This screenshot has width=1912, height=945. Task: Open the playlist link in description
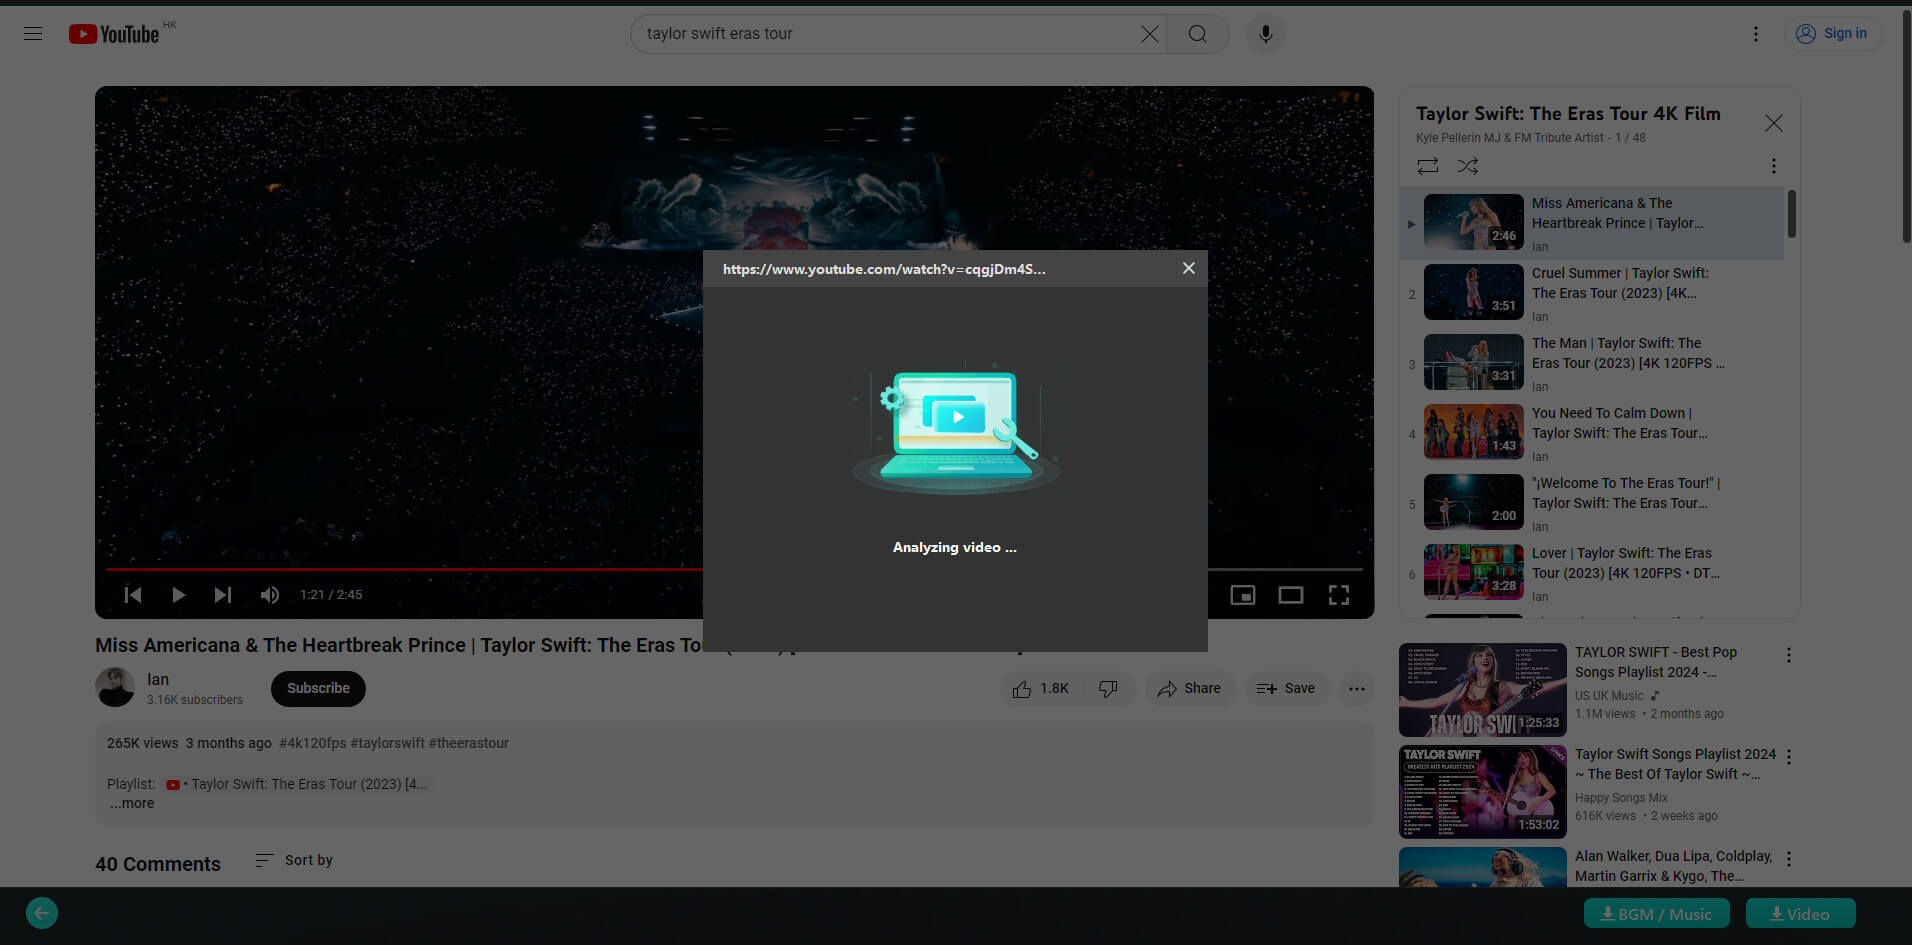[299, 784]
